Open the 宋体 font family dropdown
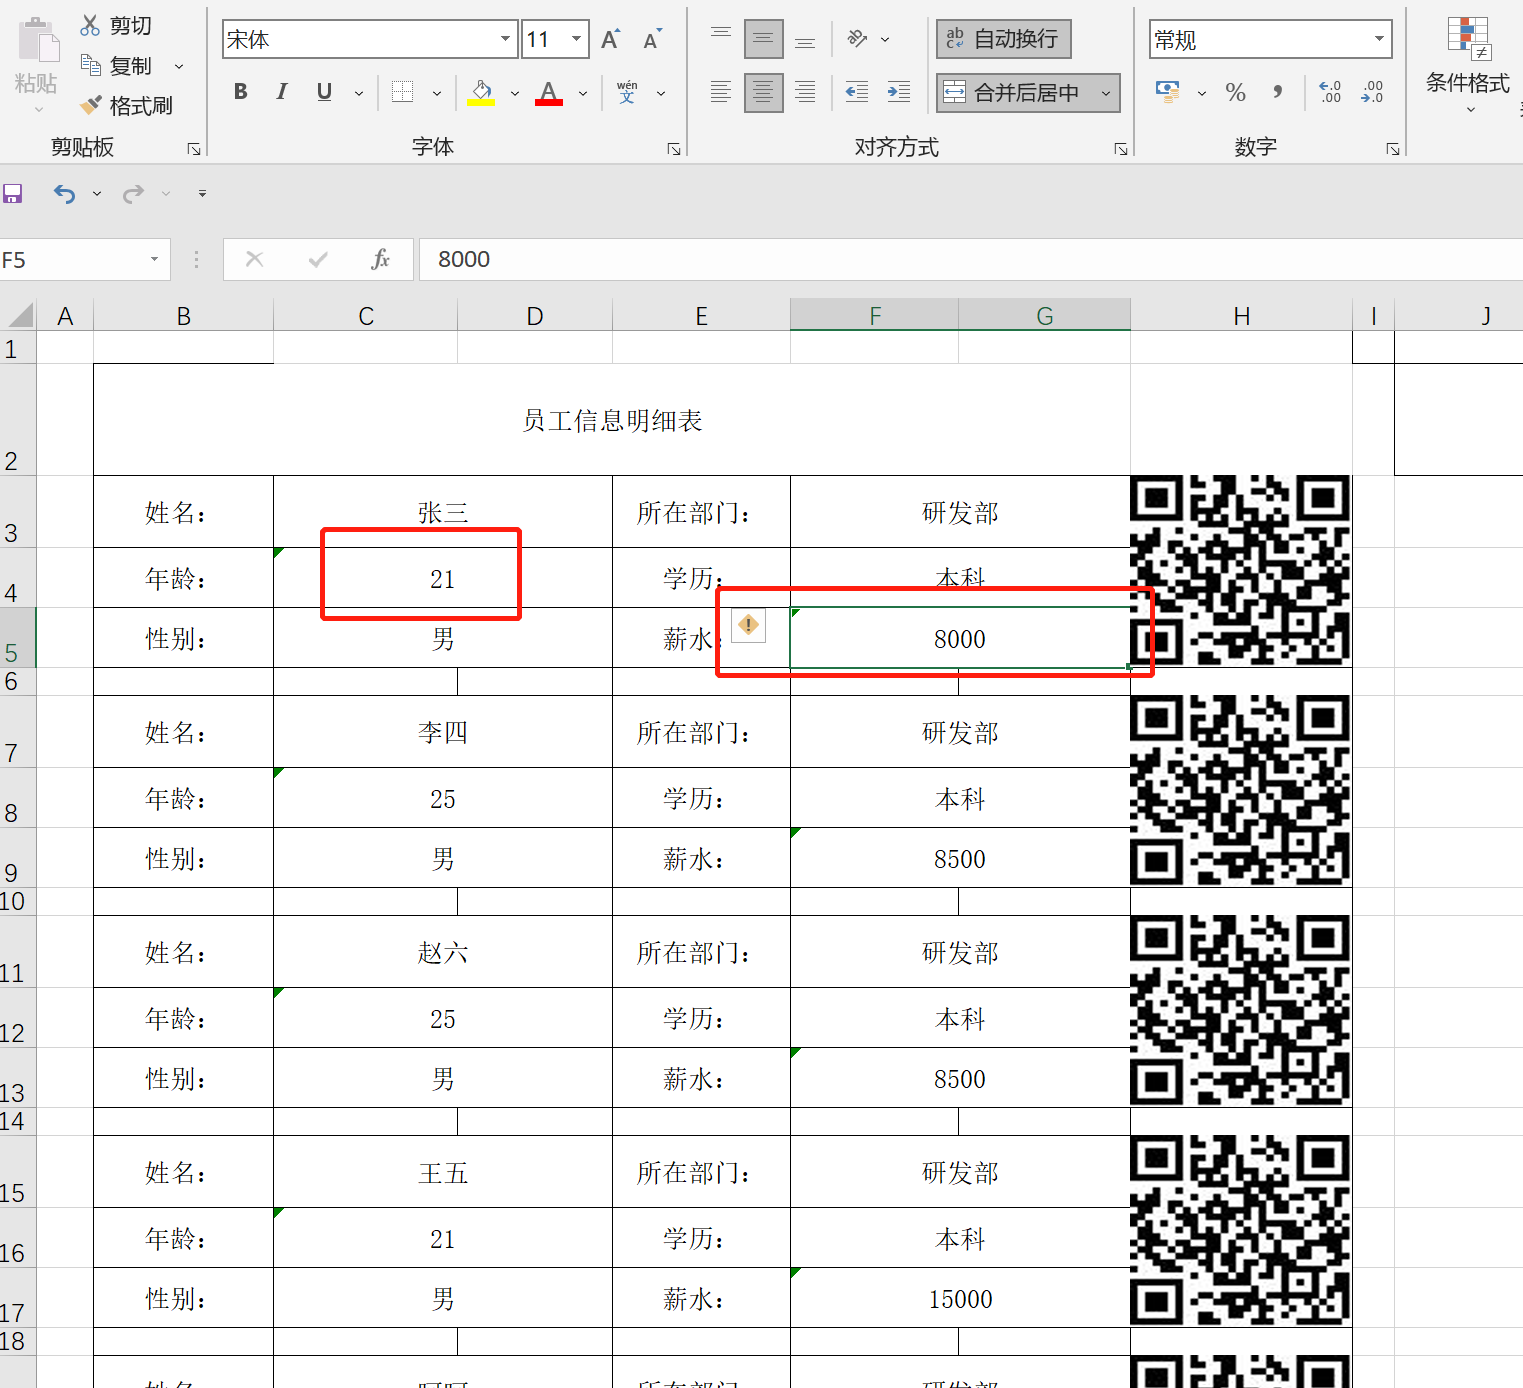The image size is (1523, 1388). [505, 39]
